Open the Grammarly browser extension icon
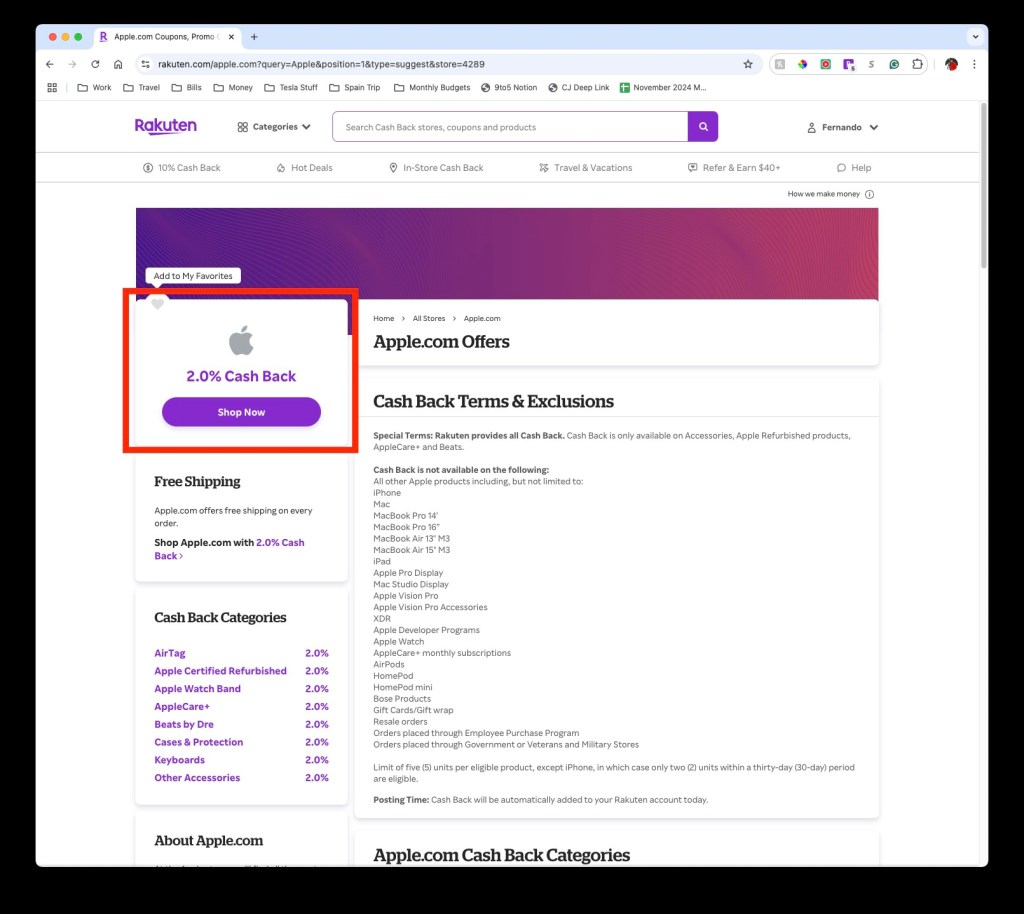The image size is (1024, 914). pyautogui.click(x=894, y=64)
